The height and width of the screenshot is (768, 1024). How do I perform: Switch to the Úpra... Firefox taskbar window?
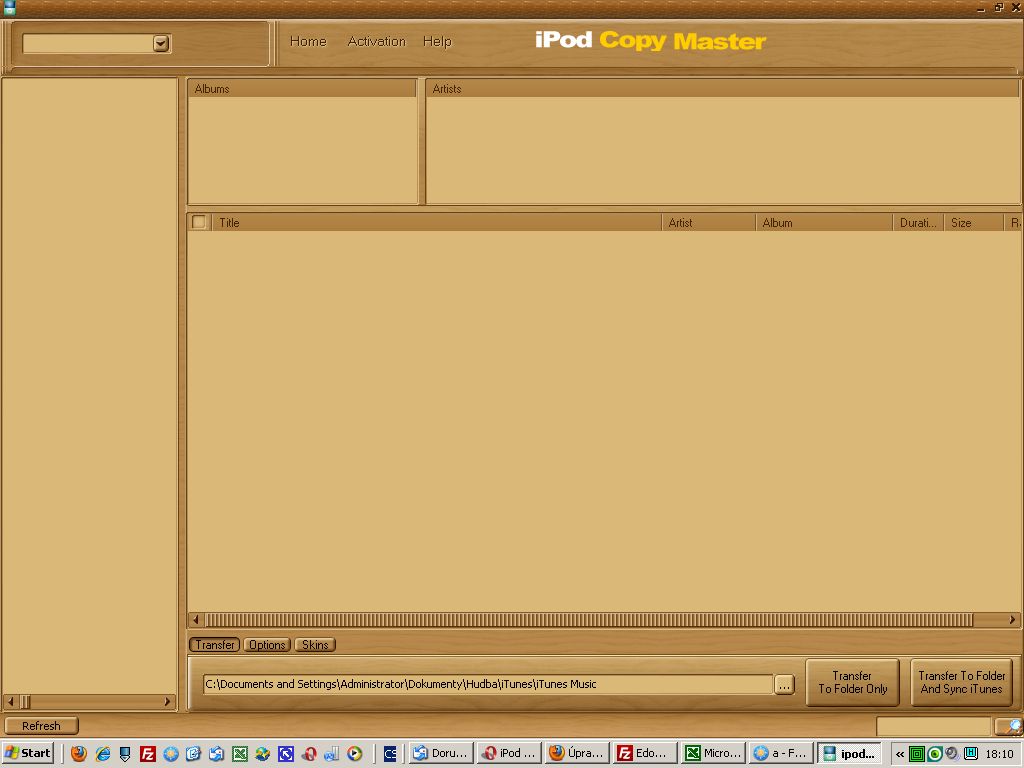pyautogui.click(x=577, y=753)
